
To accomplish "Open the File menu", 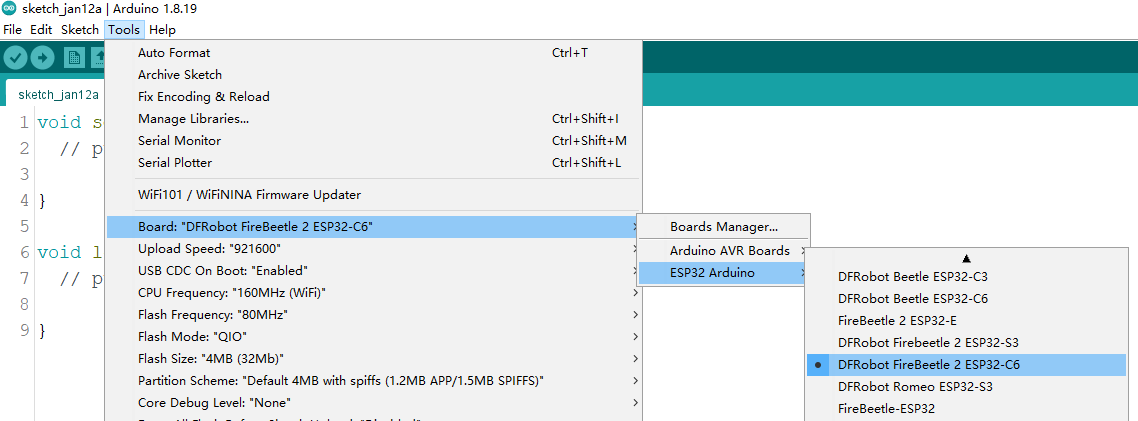I will click(13, 30).
